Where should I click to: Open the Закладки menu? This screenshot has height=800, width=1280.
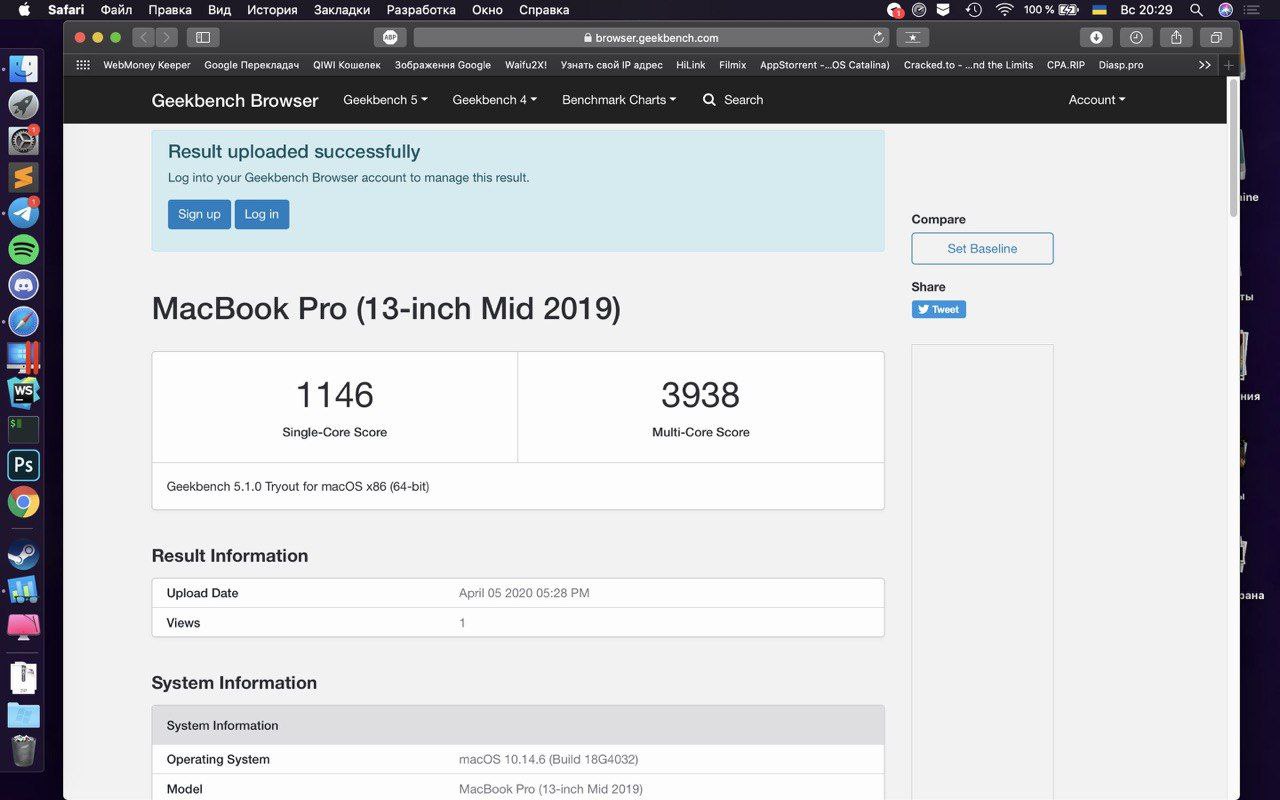click(341, 10)
